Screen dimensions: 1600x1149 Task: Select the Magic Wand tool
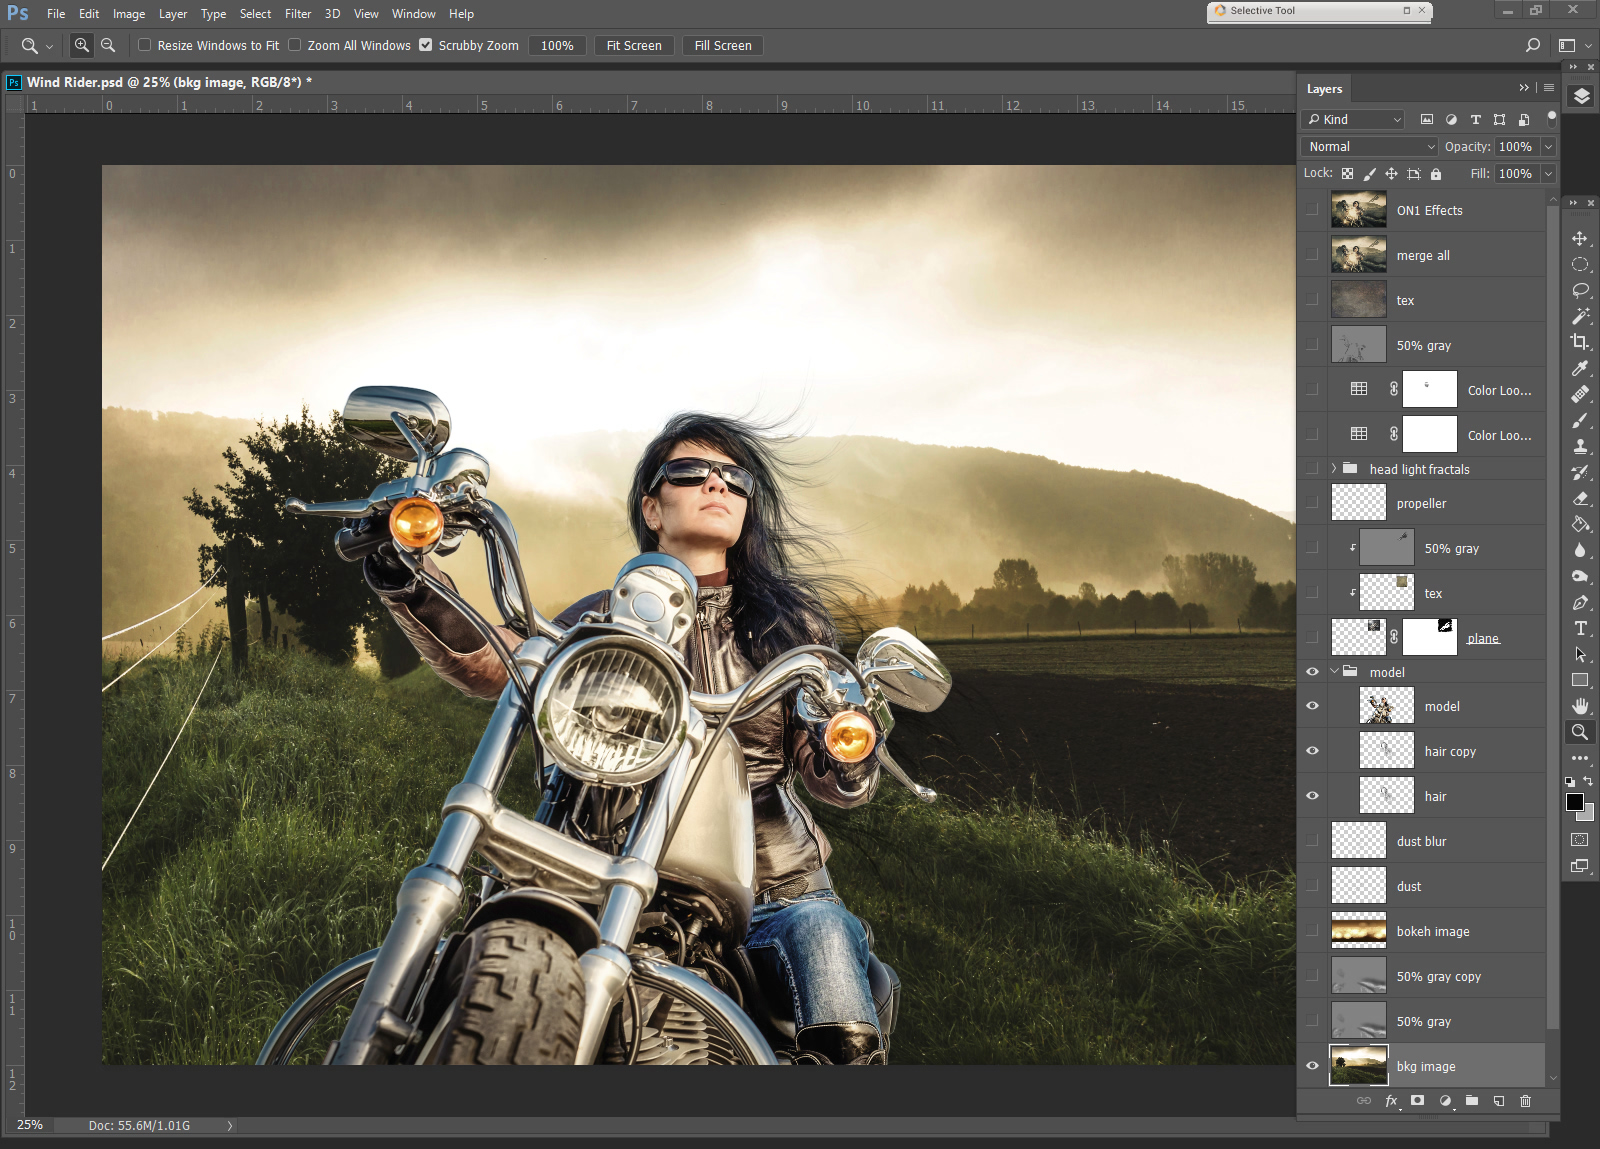[1580, 316]
